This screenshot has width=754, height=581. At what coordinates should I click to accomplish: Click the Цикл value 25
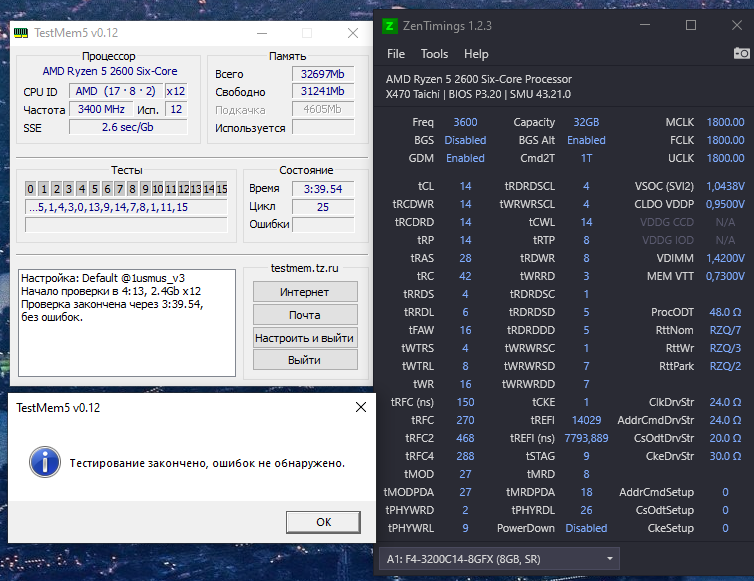(x=323, y=207)
